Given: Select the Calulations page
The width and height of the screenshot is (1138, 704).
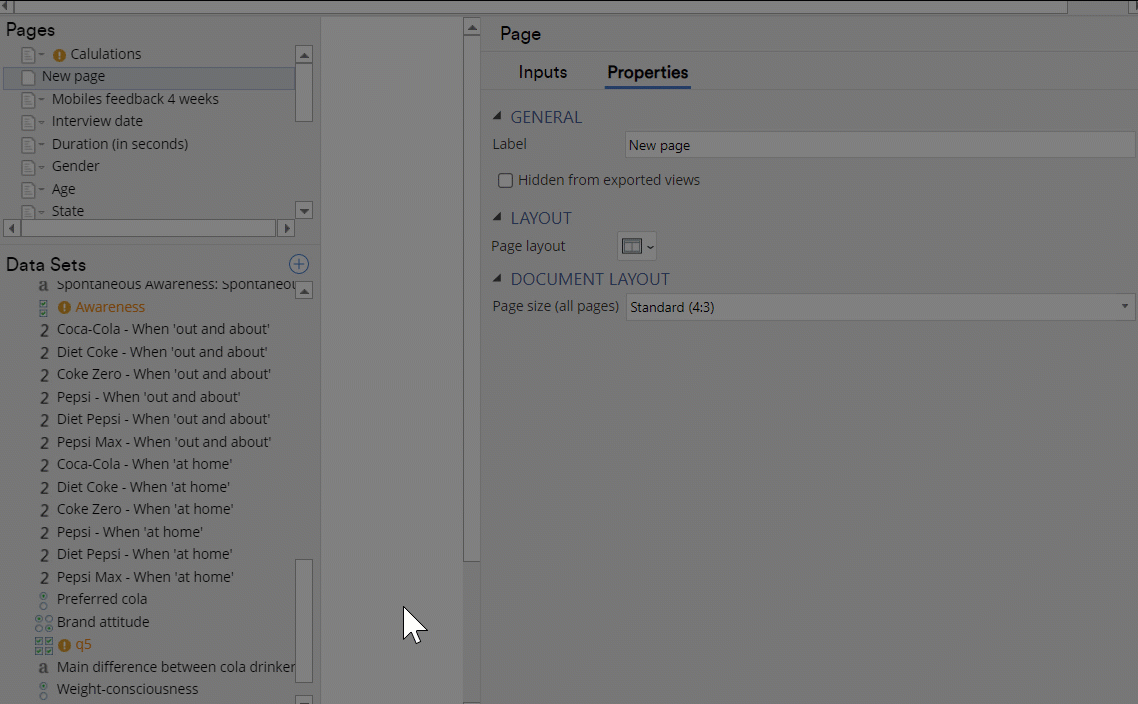Looking at the screenshot, I should click(x=106, y=54).
